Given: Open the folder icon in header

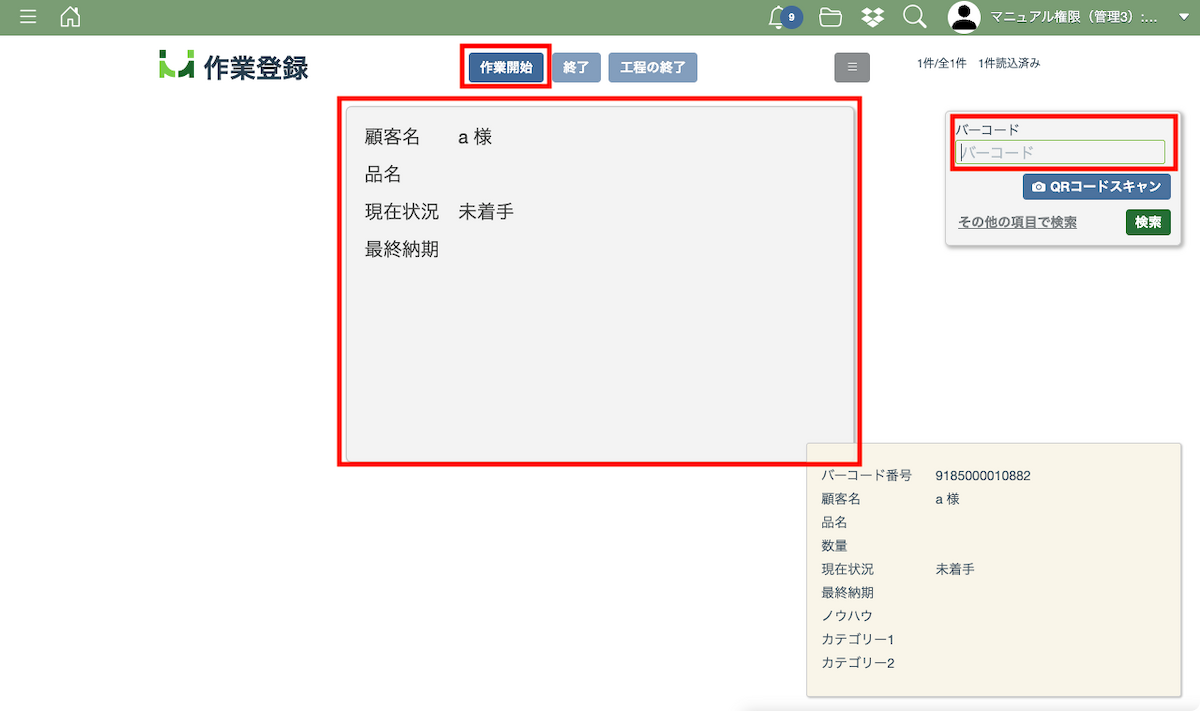Looking at the screenshot, I should pos(829,17).
